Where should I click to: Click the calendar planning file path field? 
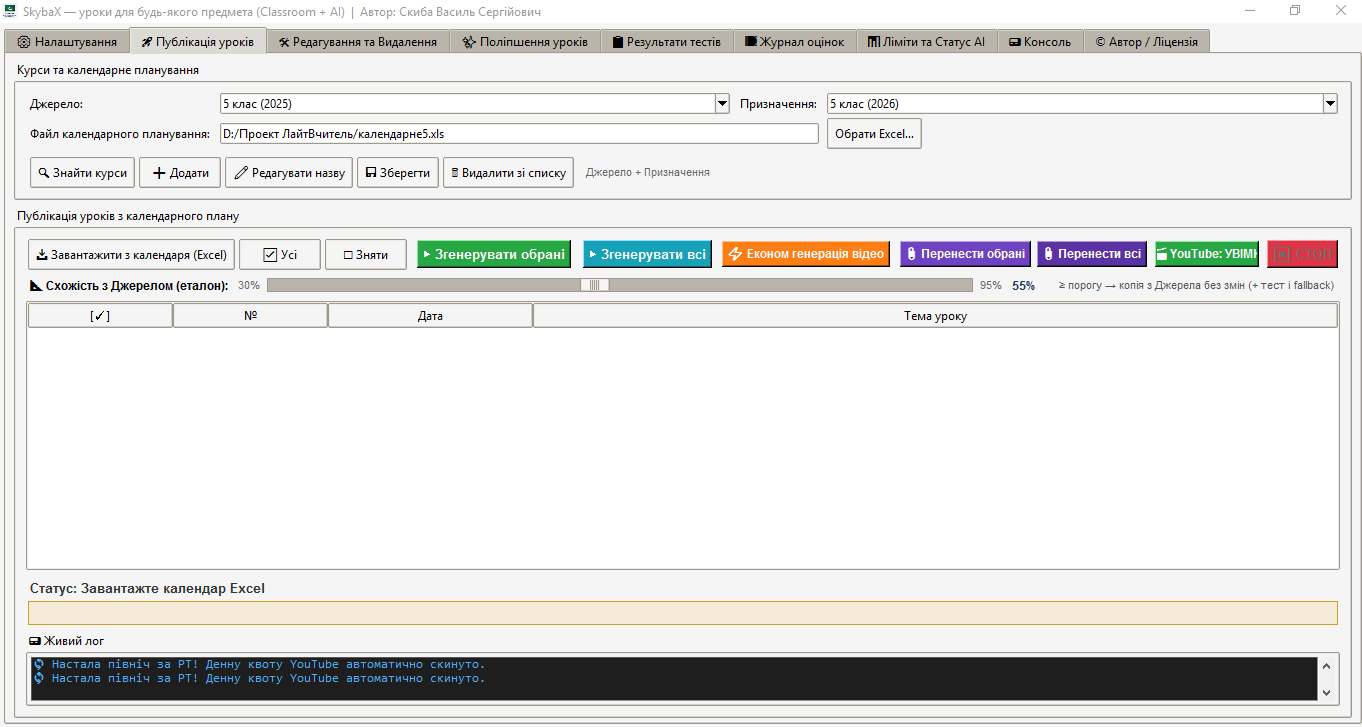(519, 133)
